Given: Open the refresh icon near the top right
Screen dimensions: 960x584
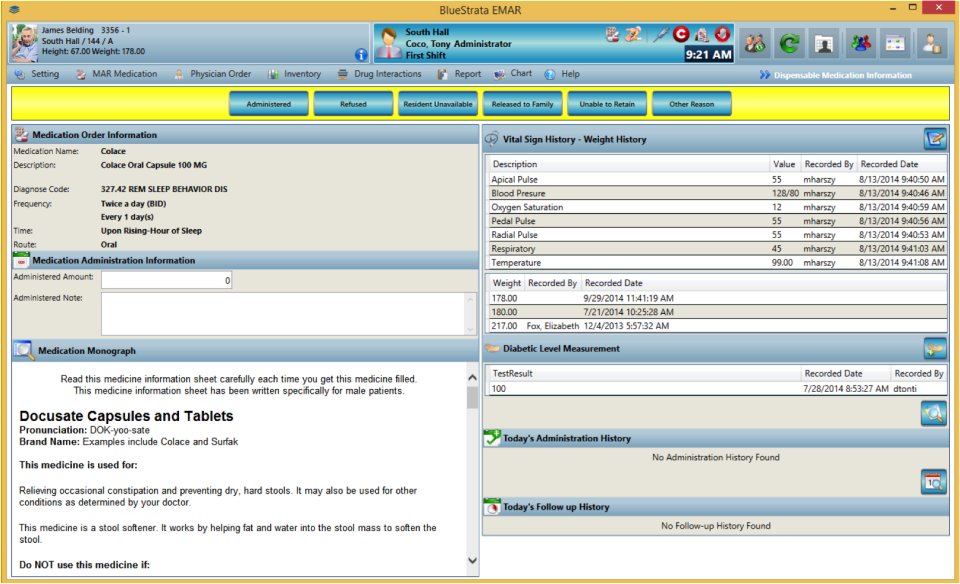Looking at the screenshot, I should pyautogui.click(x=789, y=42).
